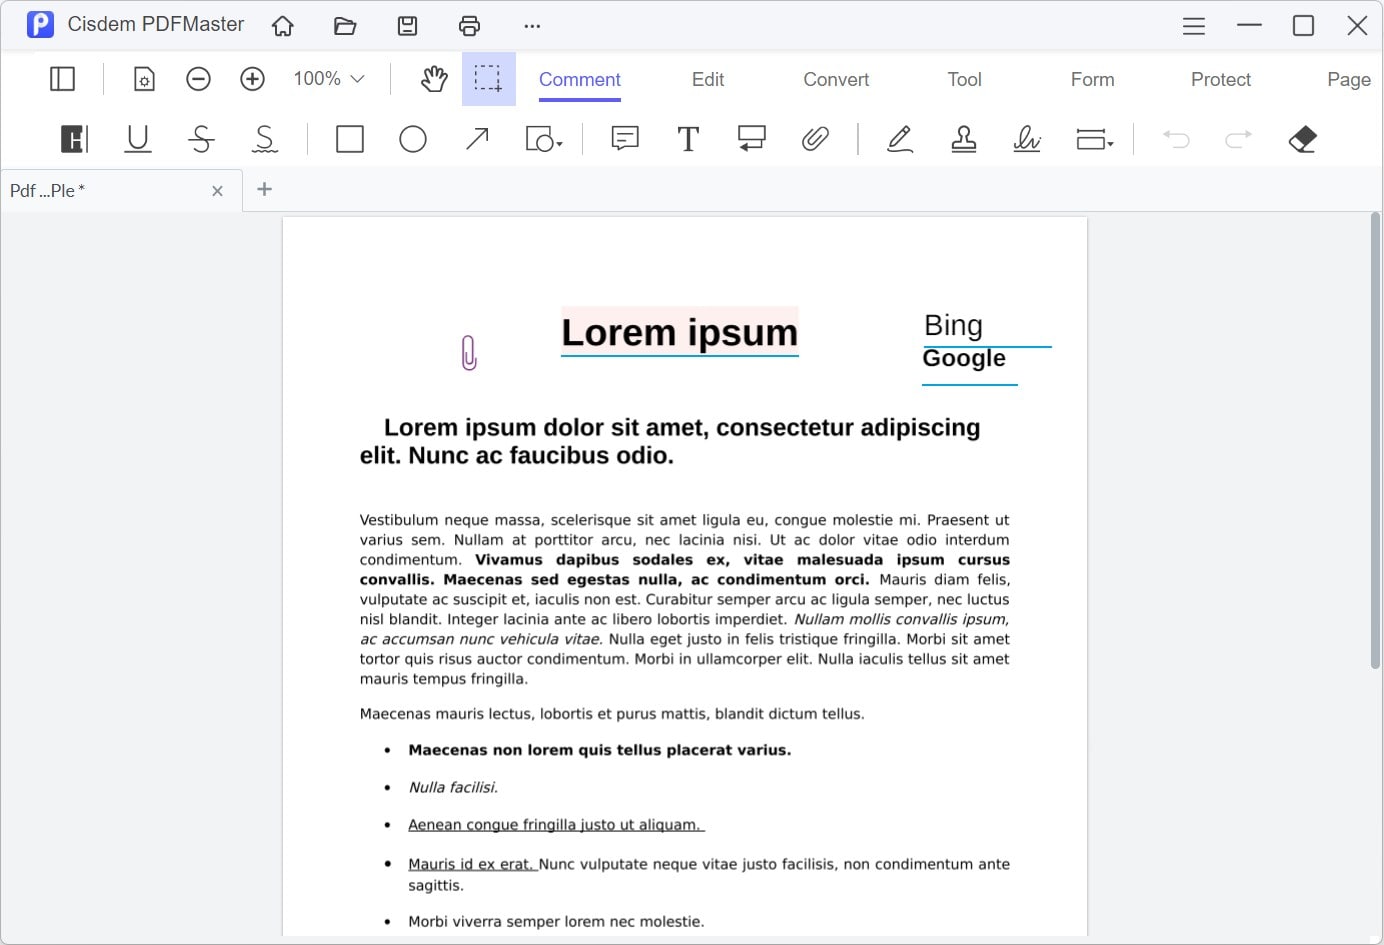The width and height of the screenshot is (1384, 945).
Task: Select the Rectangle shape tool
Action: point(350,139)
